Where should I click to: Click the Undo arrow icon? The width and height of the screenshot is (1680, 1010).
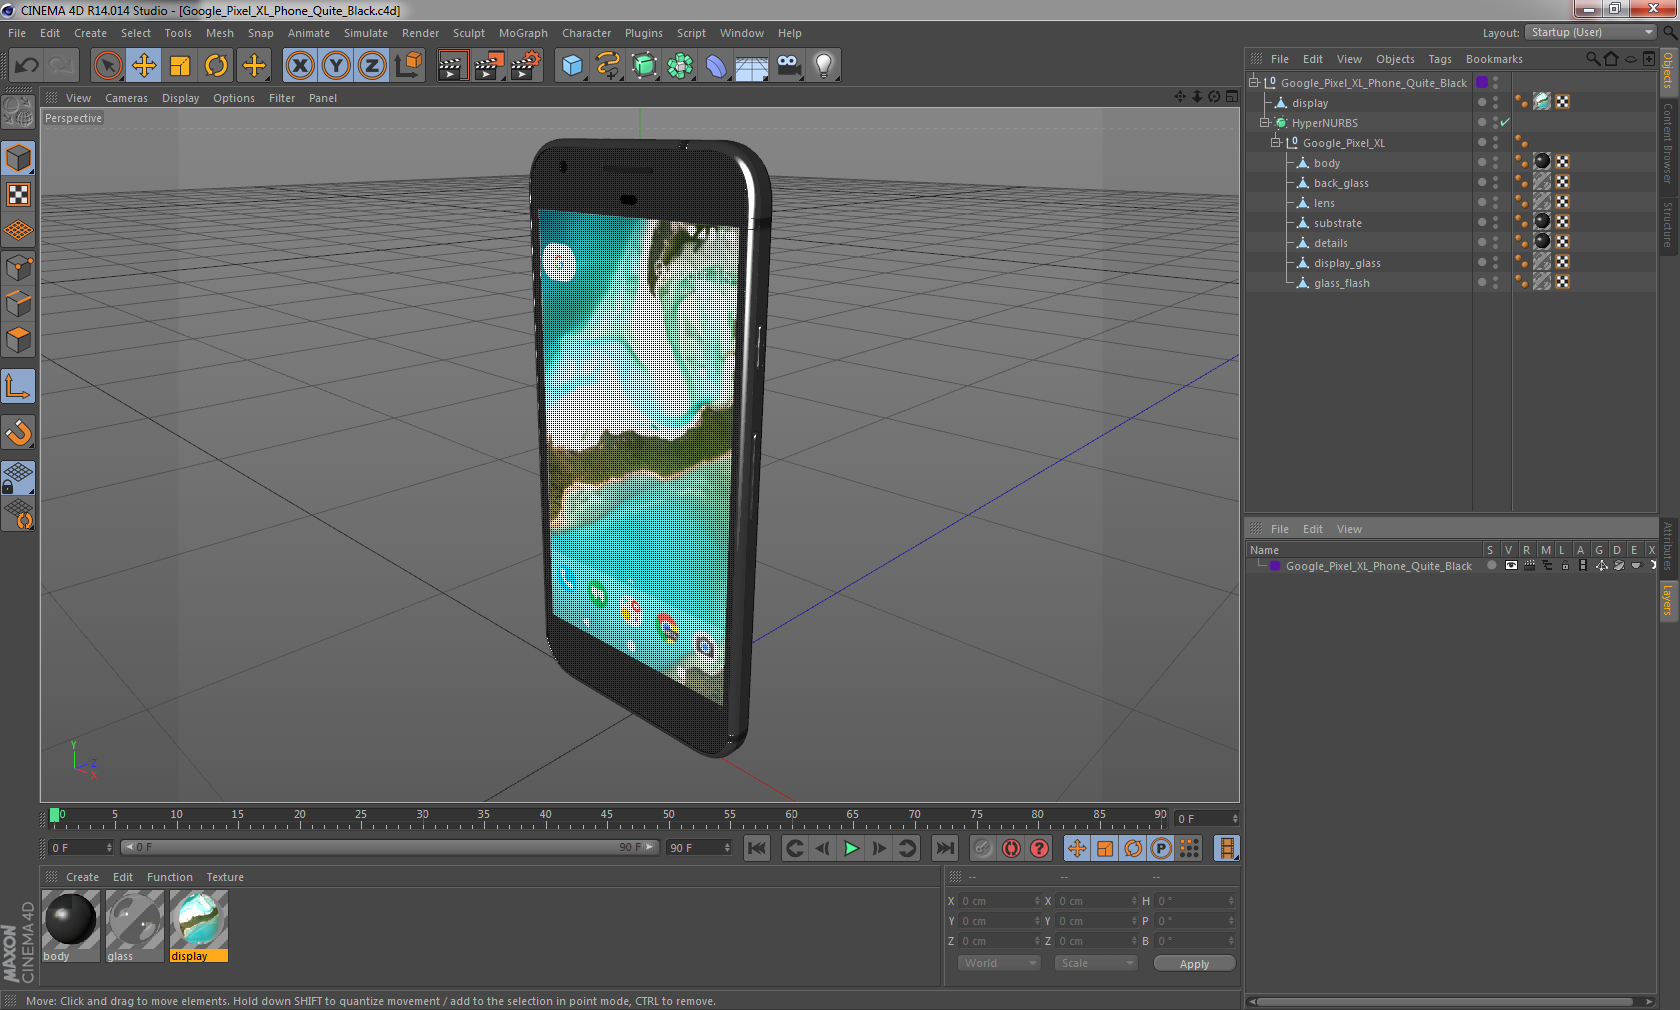coord(26,66)
